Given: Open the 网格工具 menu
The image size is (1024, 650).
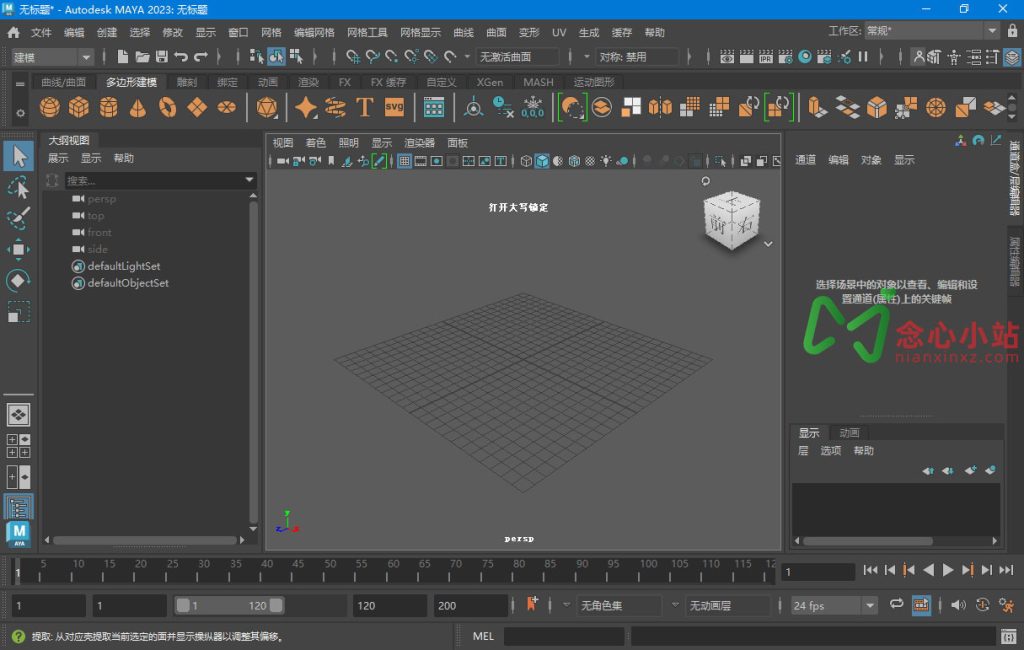Looking at the screenshot, I should (x=367, y=32).
